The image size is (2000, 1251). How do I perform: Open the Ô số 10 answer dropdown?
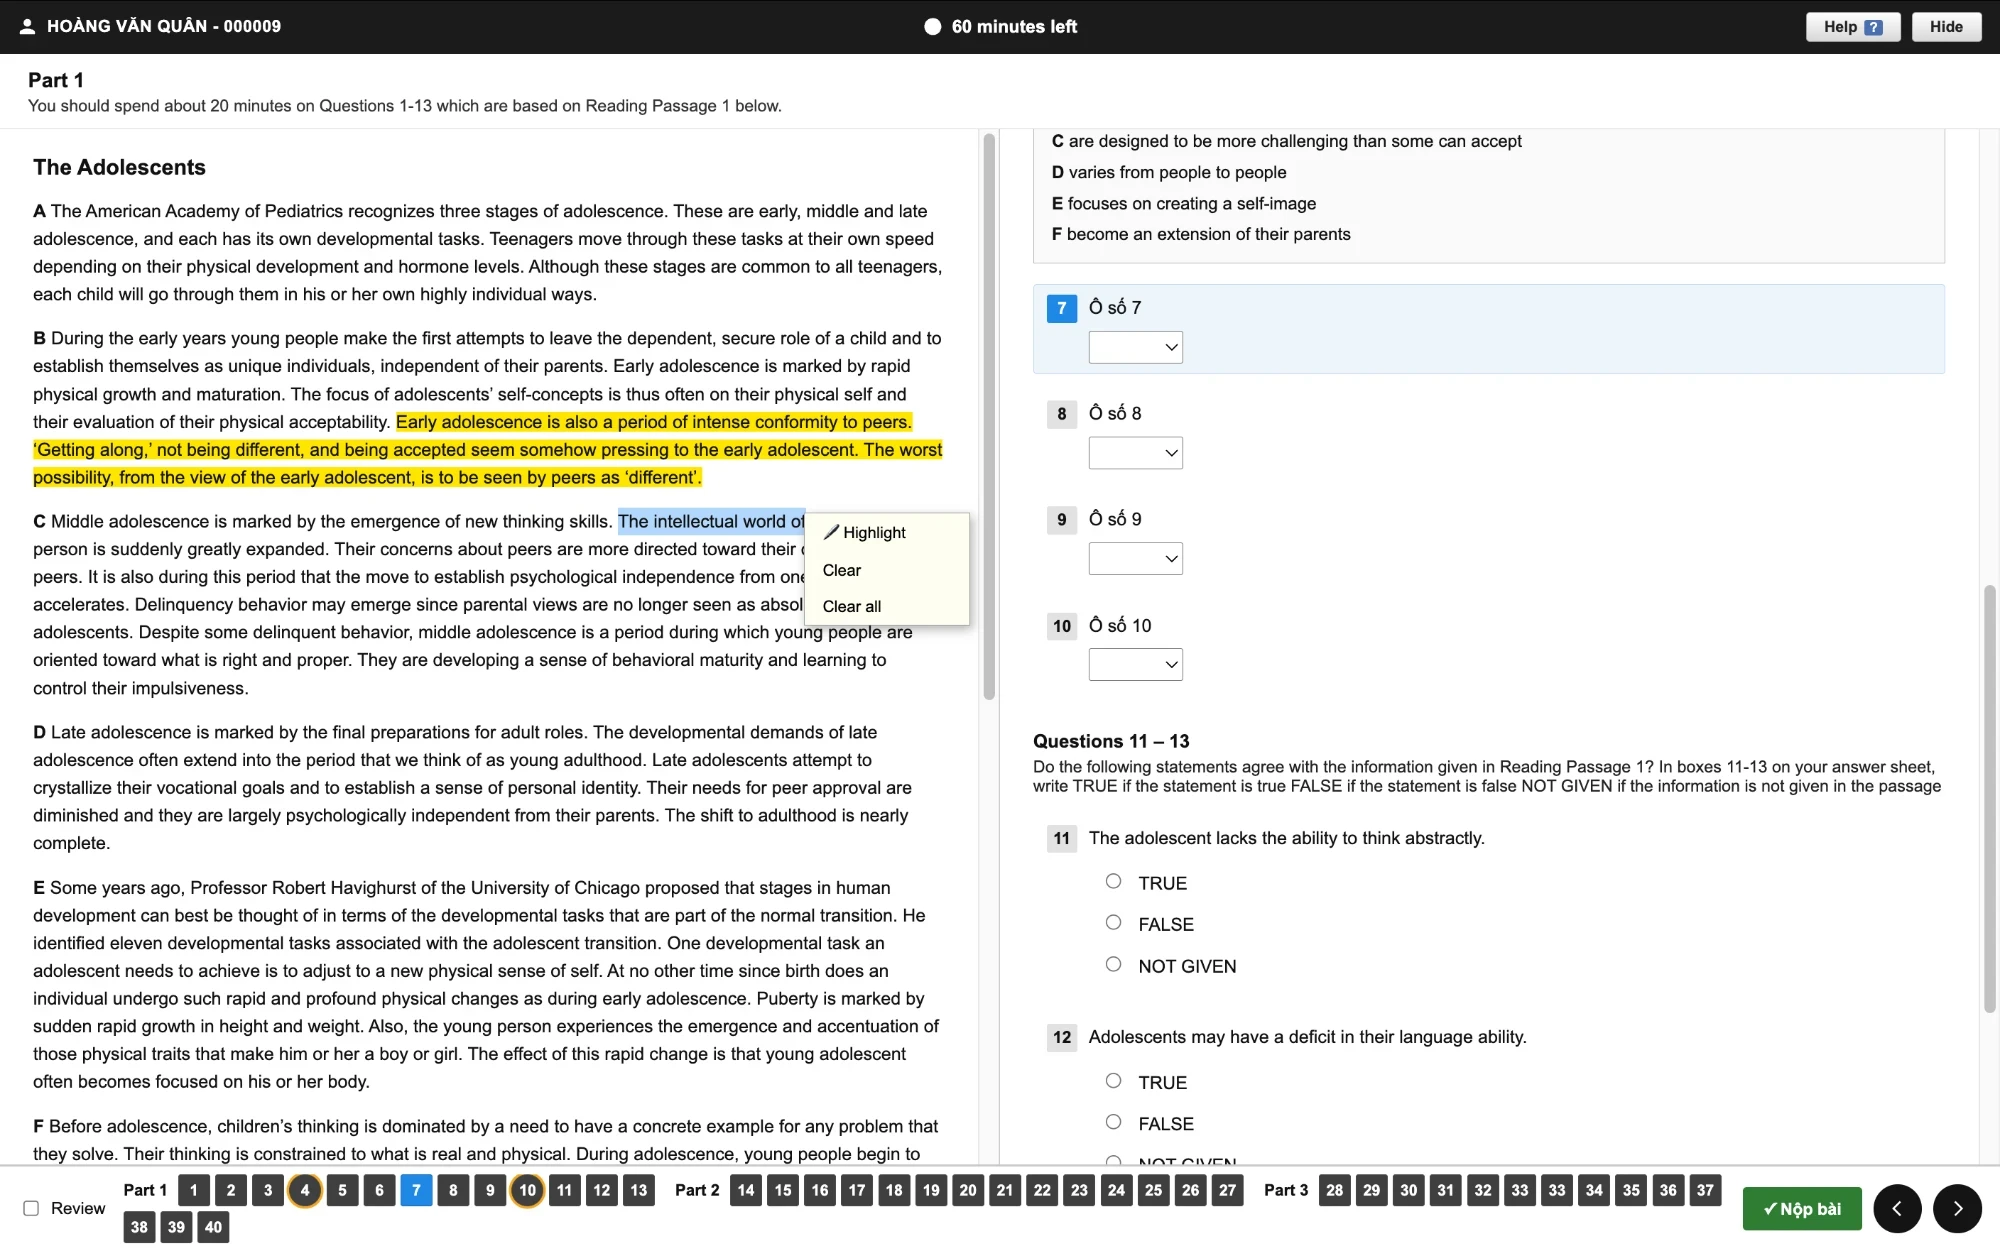click(x=1135, y=664)
